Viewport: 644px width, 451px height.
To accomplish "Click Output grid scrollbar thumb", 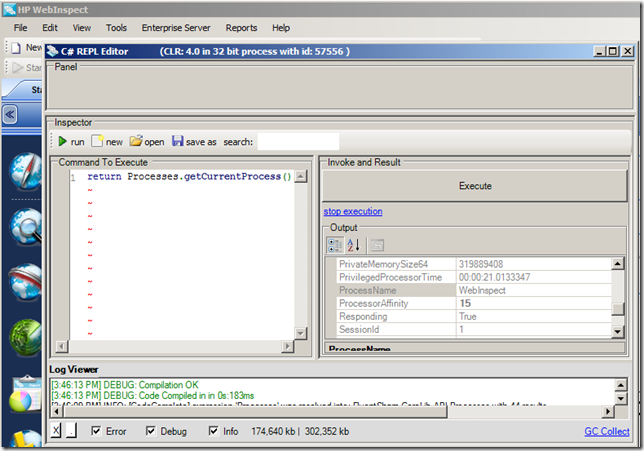I will click(x=617, y=308).
